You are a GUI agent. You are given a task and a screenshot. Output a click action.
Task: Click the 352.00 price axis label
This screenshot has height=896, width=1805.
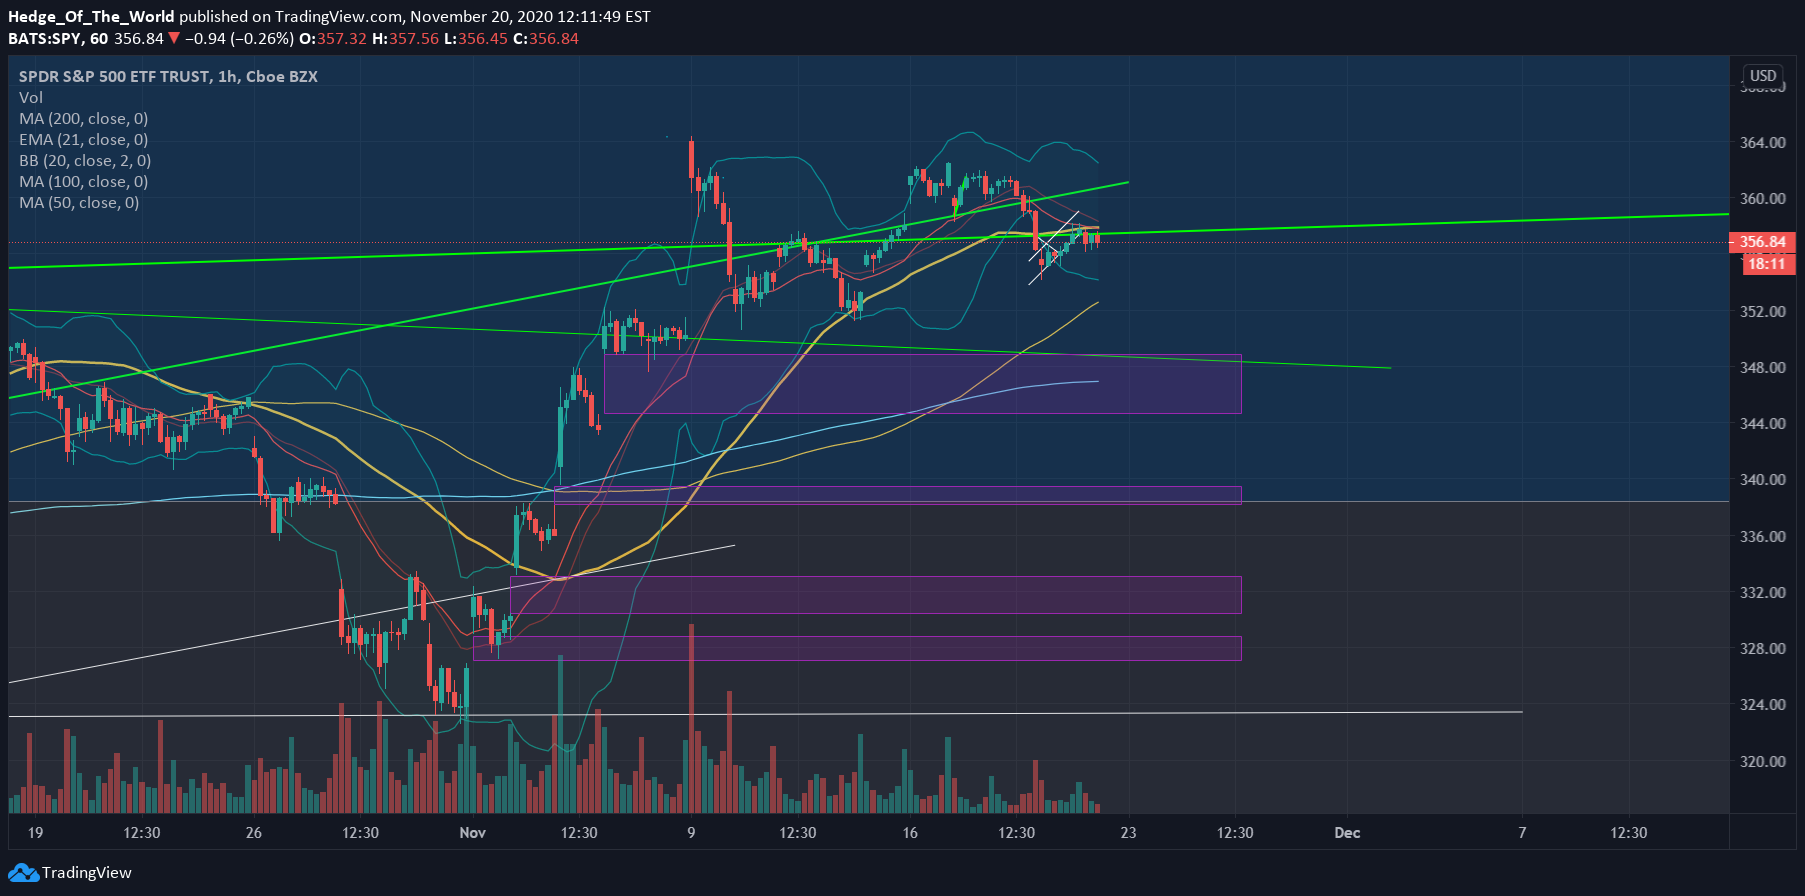[x=1763, y=311]
